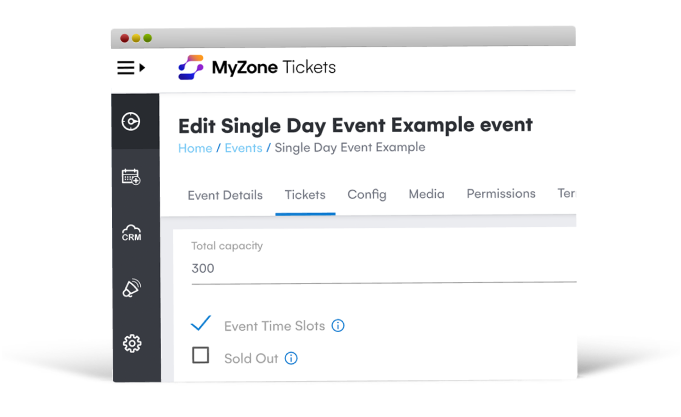Open the CRM cloud sidebar icon
The width and height of the screenshot is (681, 417).
coord(132,233)
